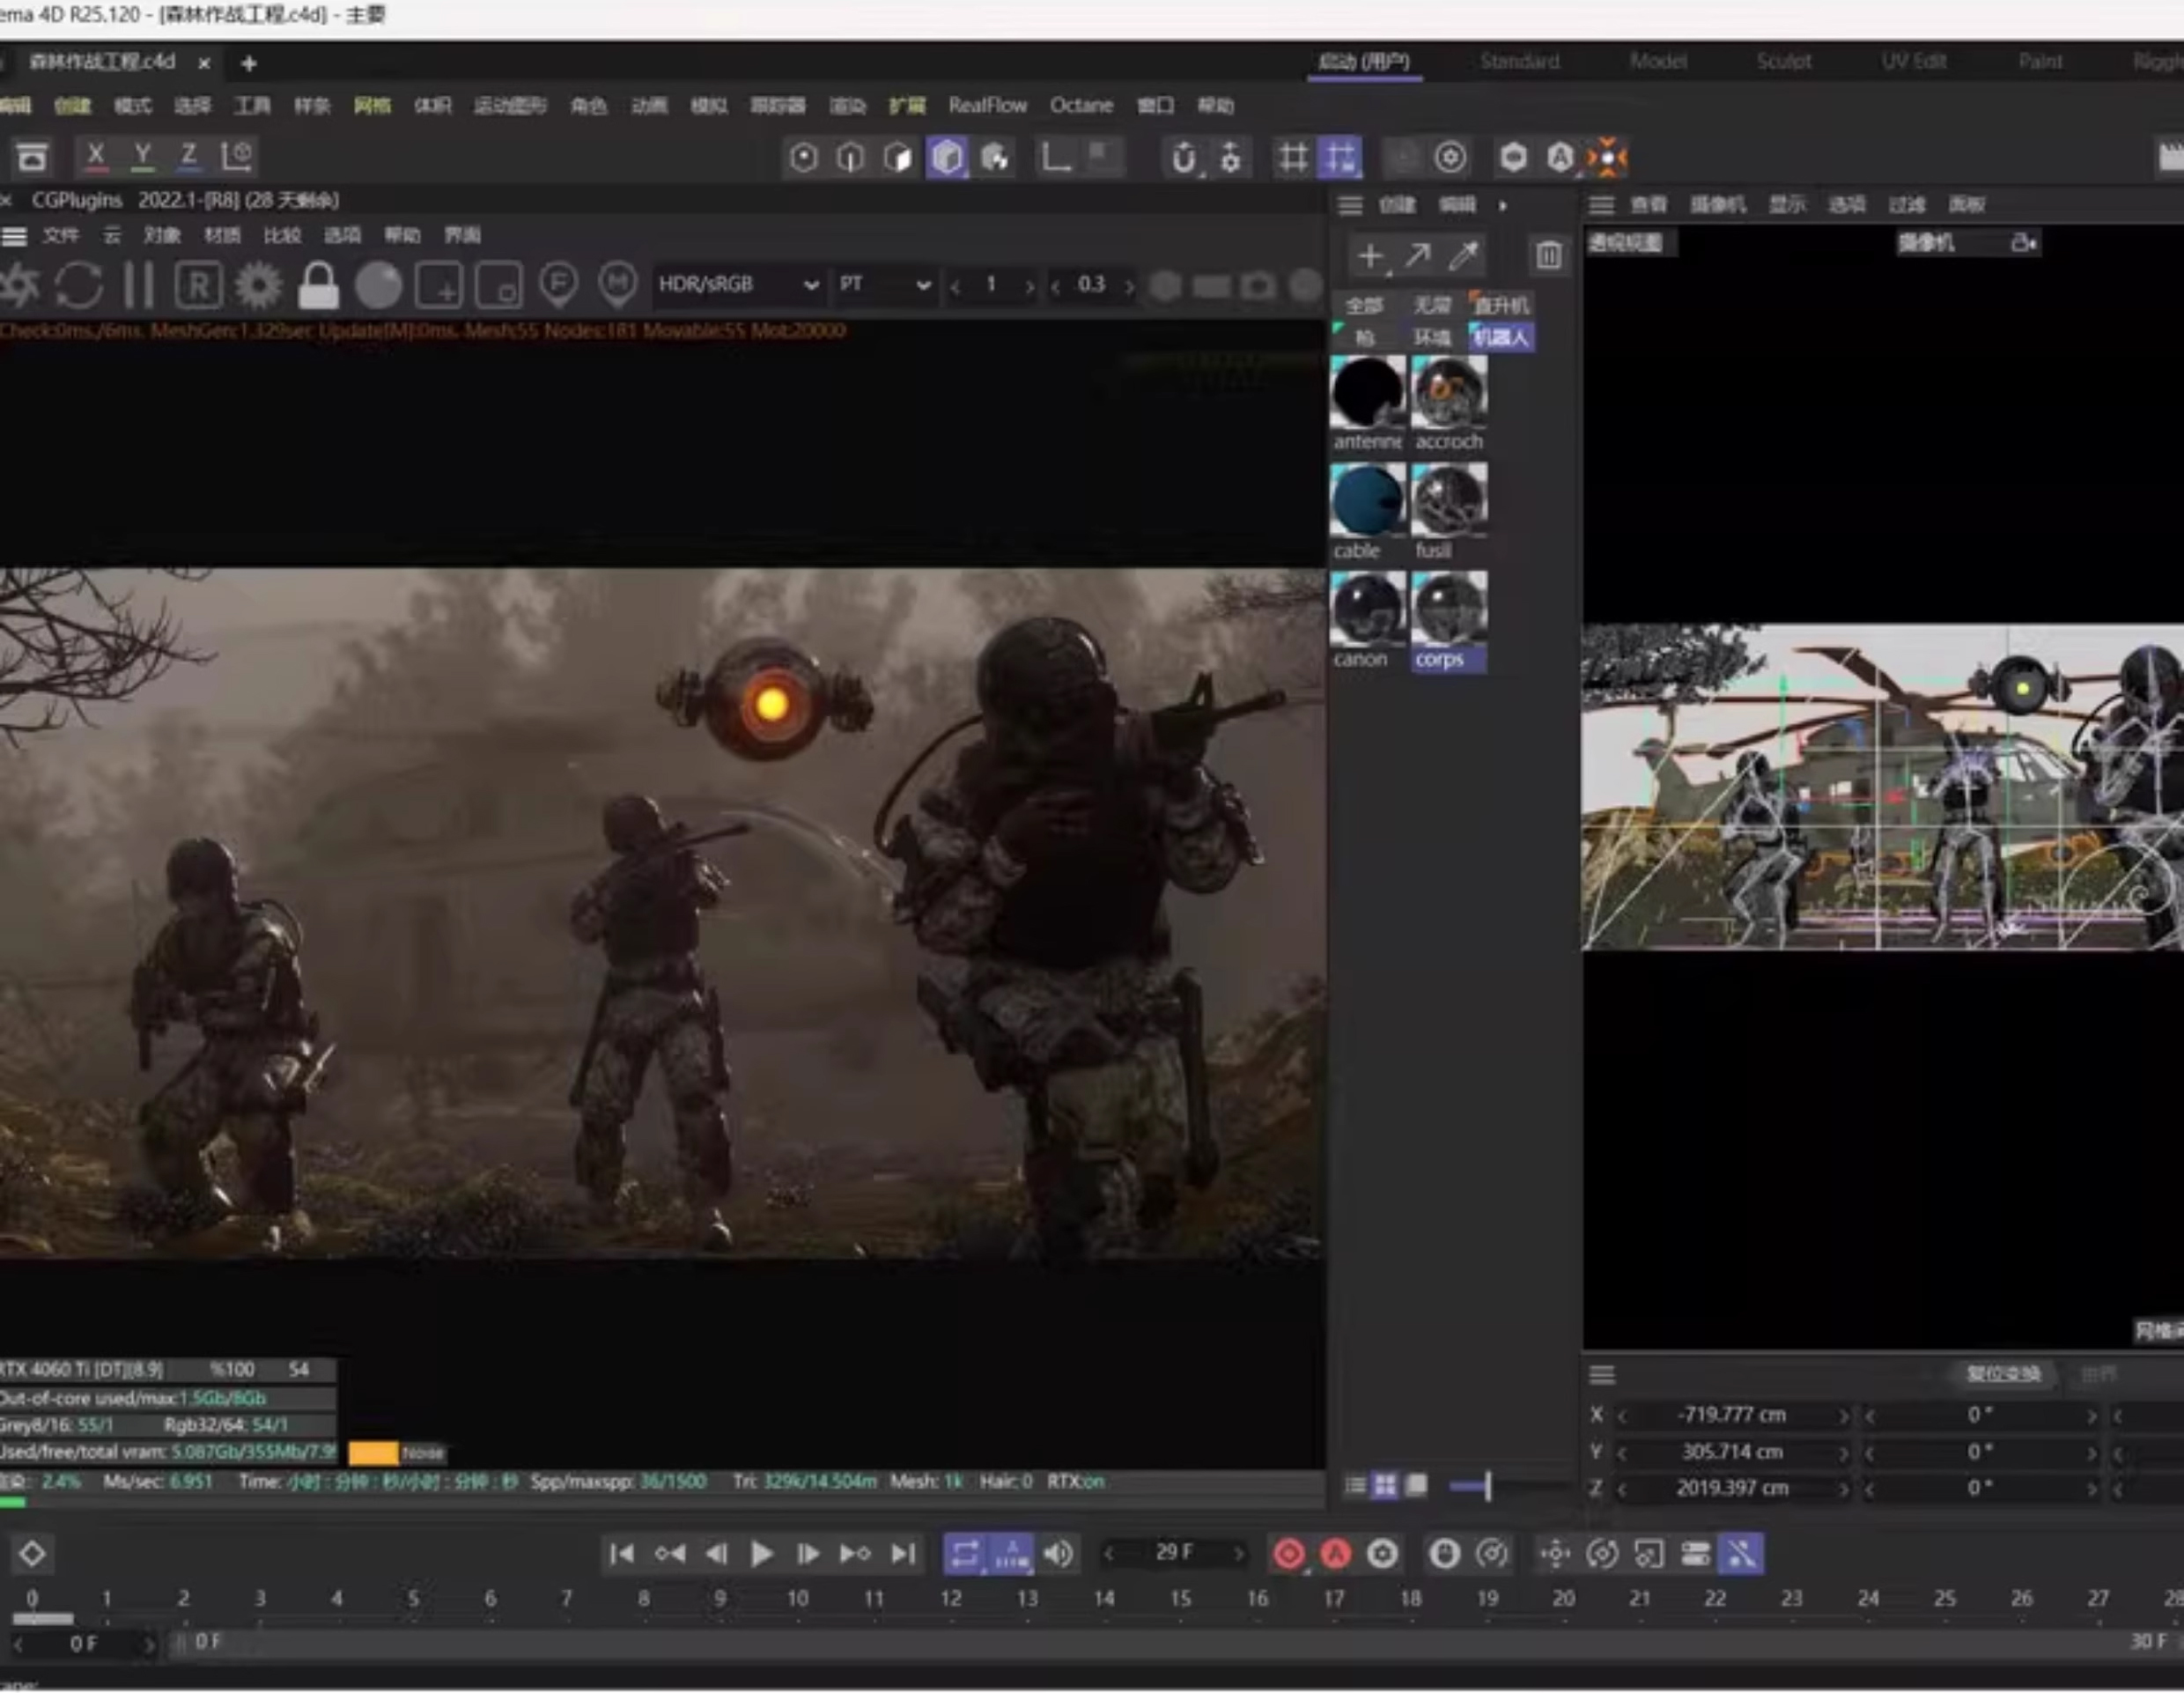The image size is (2184, 1693).
Task: Open the coordinates panel hamburger menu
Action: pyautogui.click(x=1602, y=1375)
